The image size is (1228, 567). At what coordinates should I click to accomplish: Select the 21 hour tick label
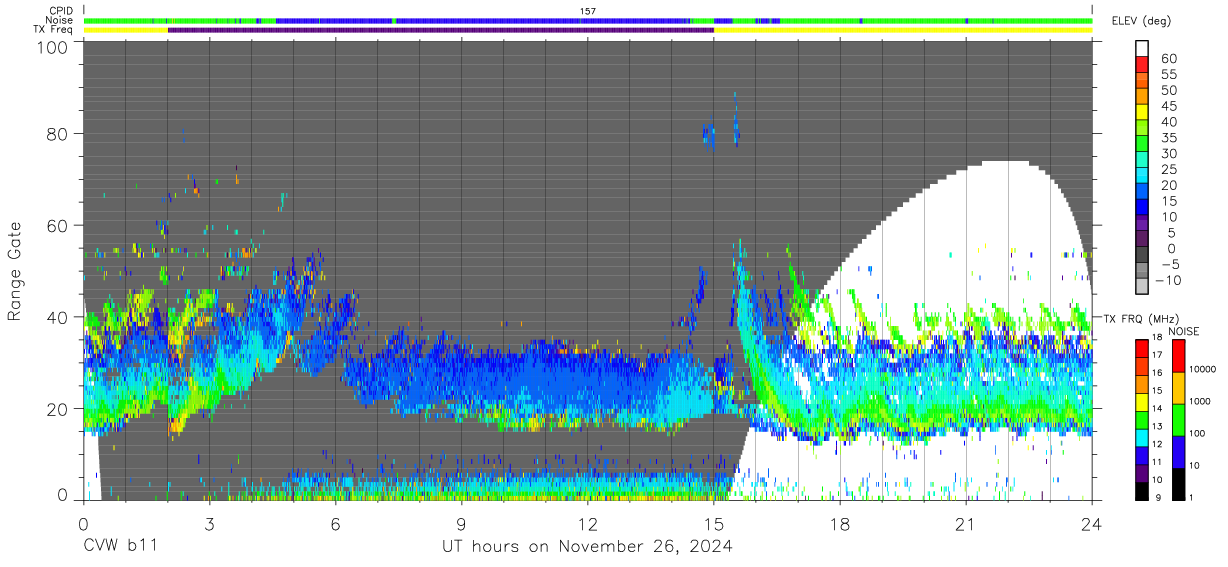[965, 524]
